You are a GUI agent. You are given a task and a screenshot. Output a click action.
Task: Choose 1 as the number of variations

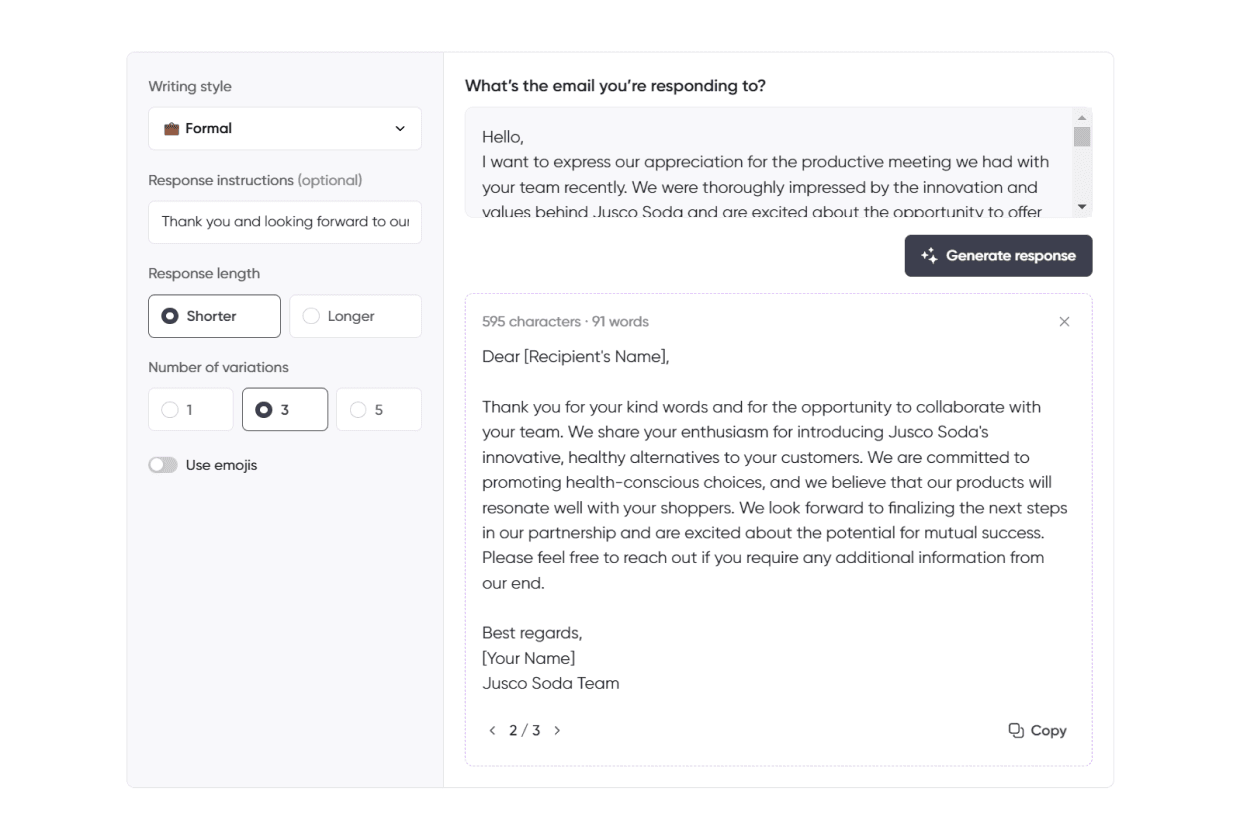[x=191, y=410]
